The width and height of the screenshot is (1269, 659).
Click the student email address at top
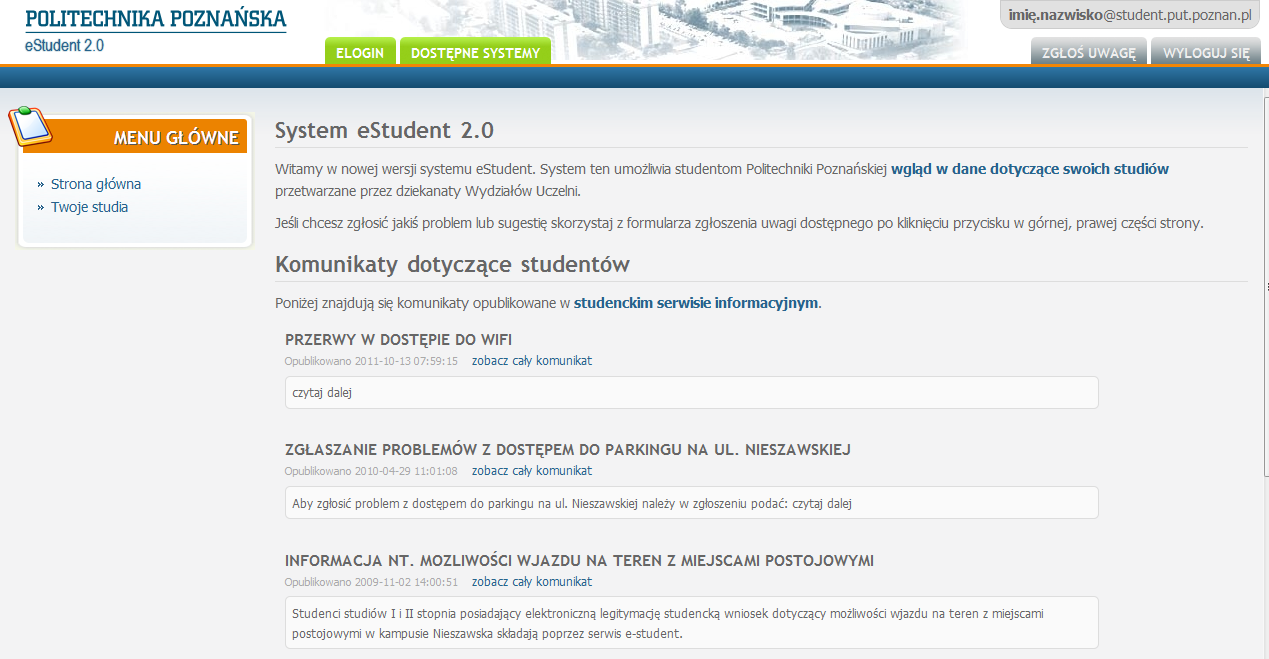tap(1130, 15)
